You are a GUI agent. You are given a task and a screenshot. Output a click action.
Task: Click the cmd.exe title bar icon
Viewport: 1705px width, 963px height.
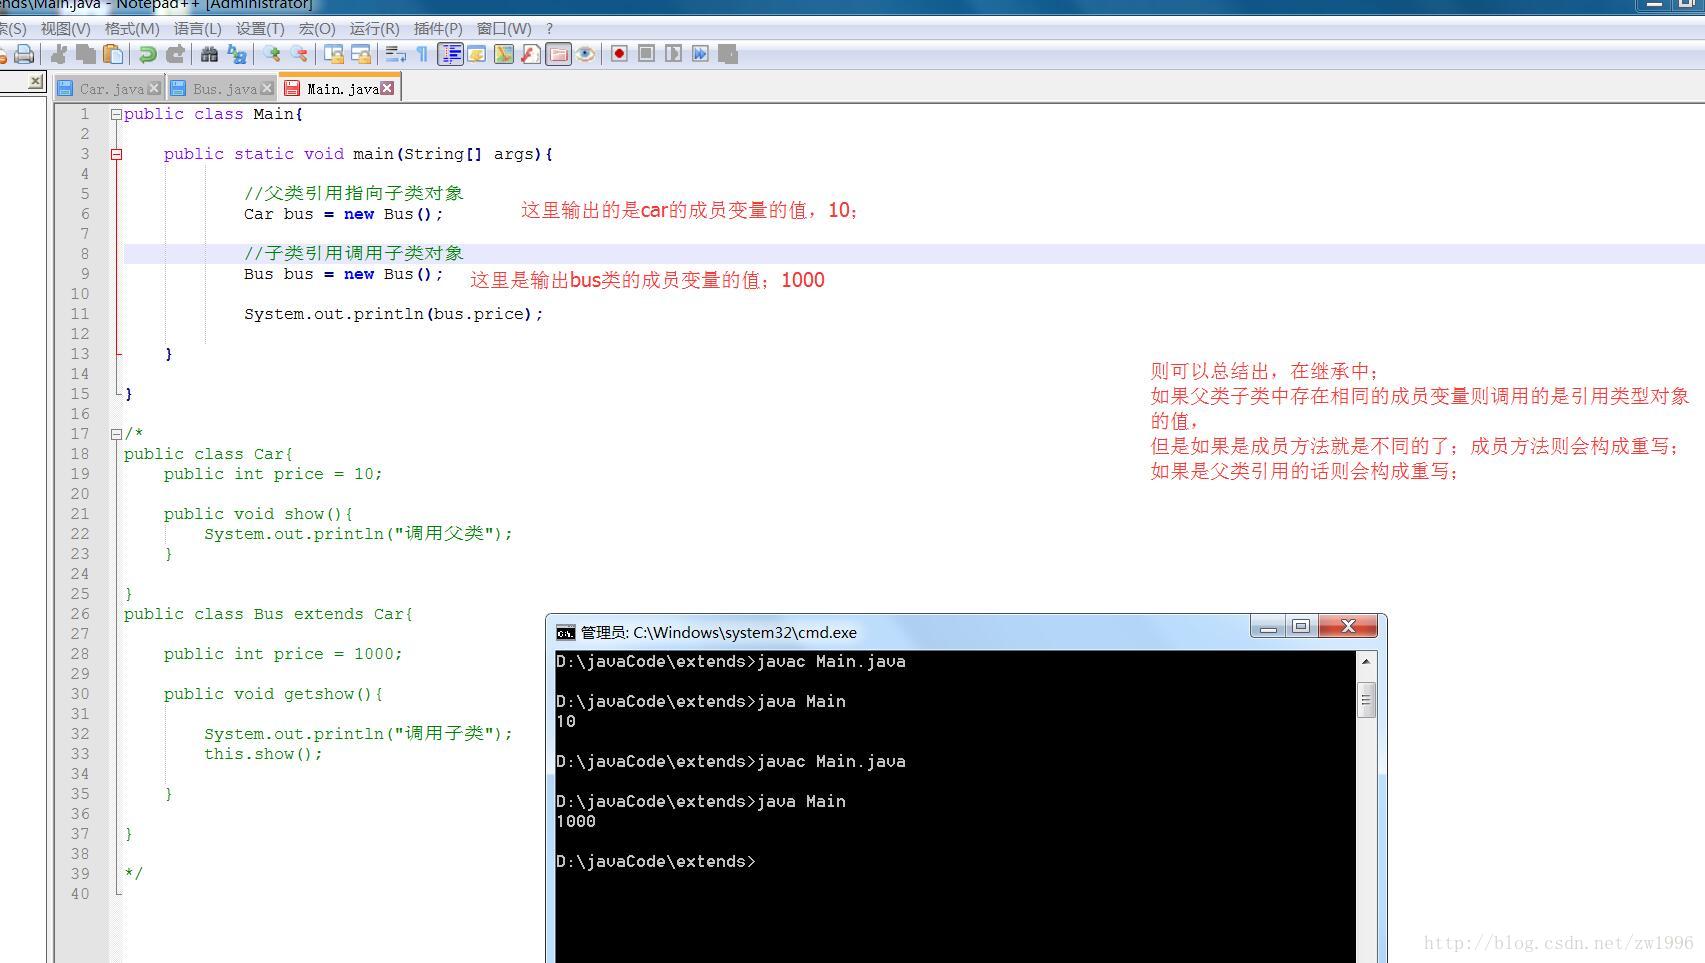click(566, 632)
